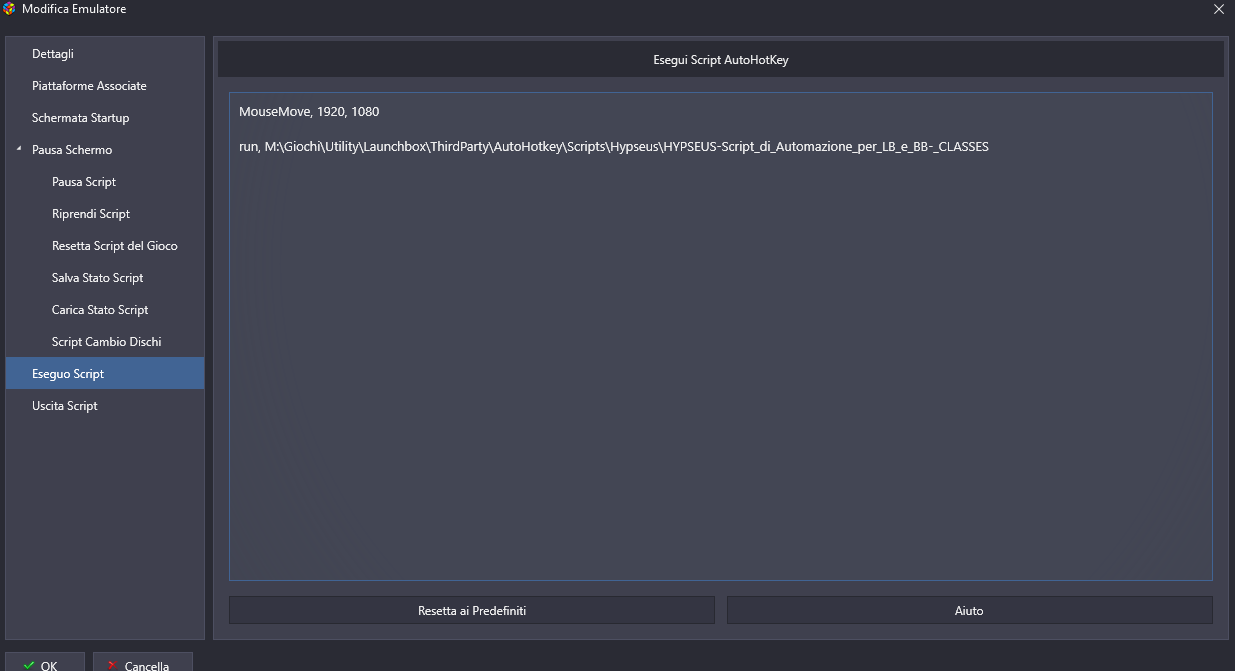The width and height of the screenshot is (1235, 671).
Task: Click the LaunchBox icon in title bar
Action: [10, 9]
